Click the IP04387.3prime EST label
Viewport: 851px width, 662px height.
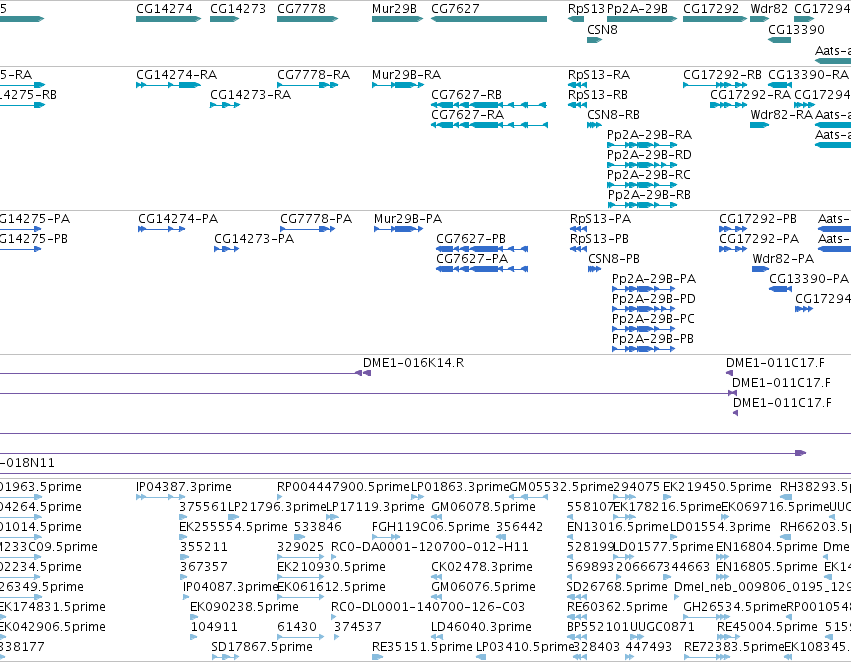(183, 487)
